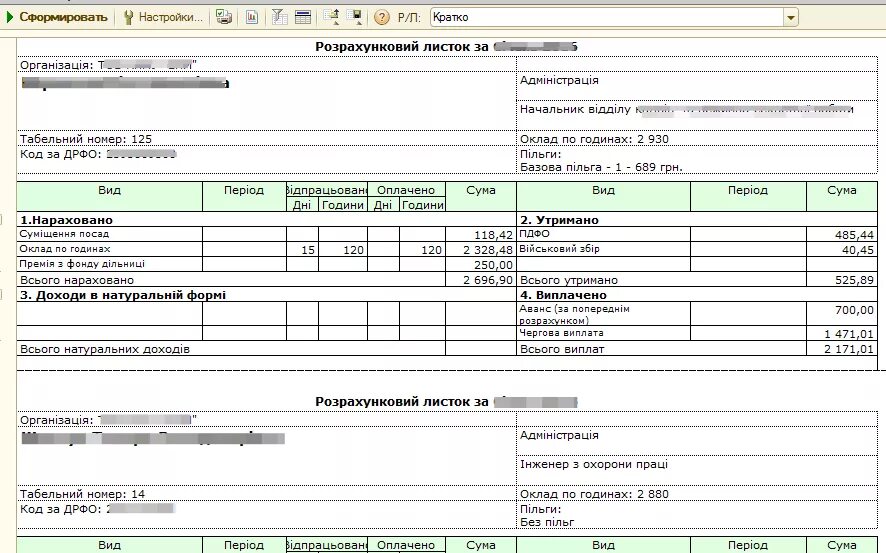886x553 pixels.
Task: Click Оклад по годинах: 2 880
Action: [x=594, y=494]
